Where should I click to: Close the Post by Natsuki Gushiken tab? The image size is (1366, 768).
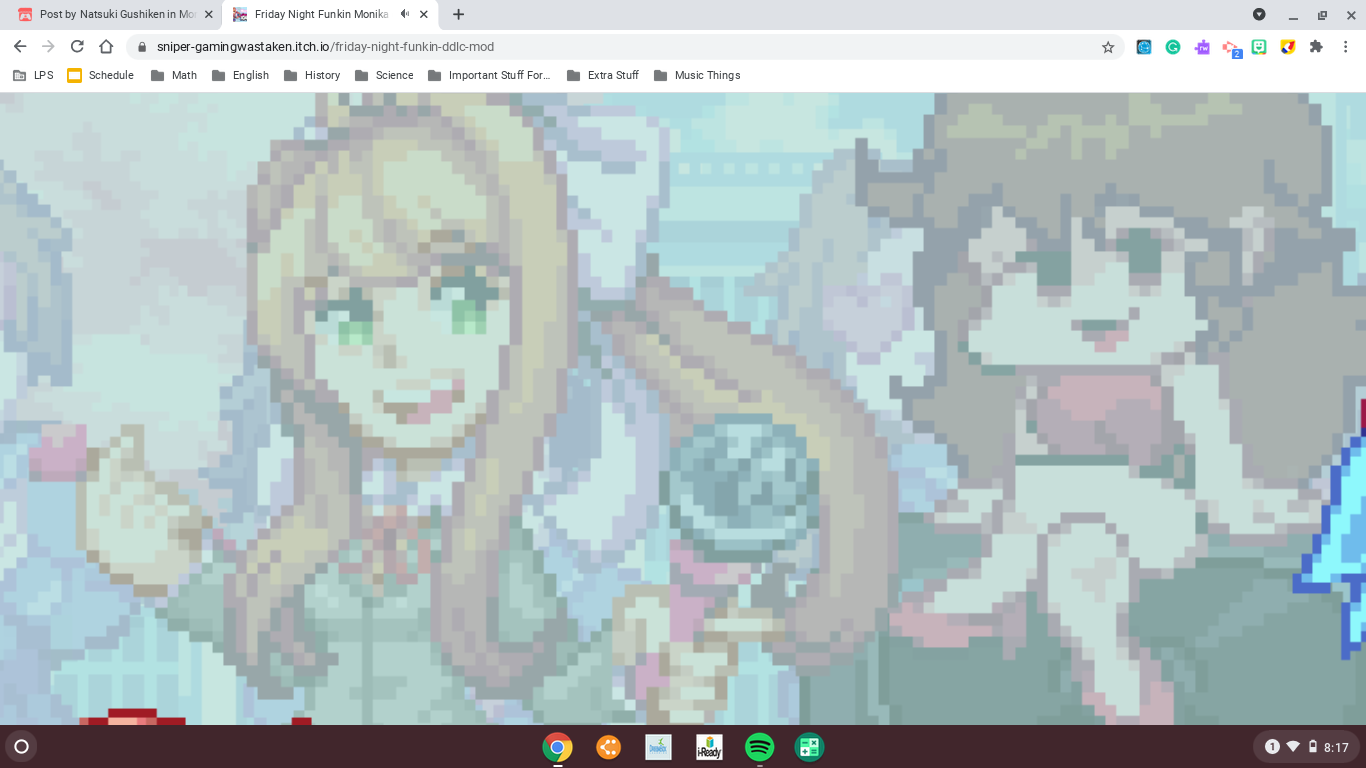[208, 15]
